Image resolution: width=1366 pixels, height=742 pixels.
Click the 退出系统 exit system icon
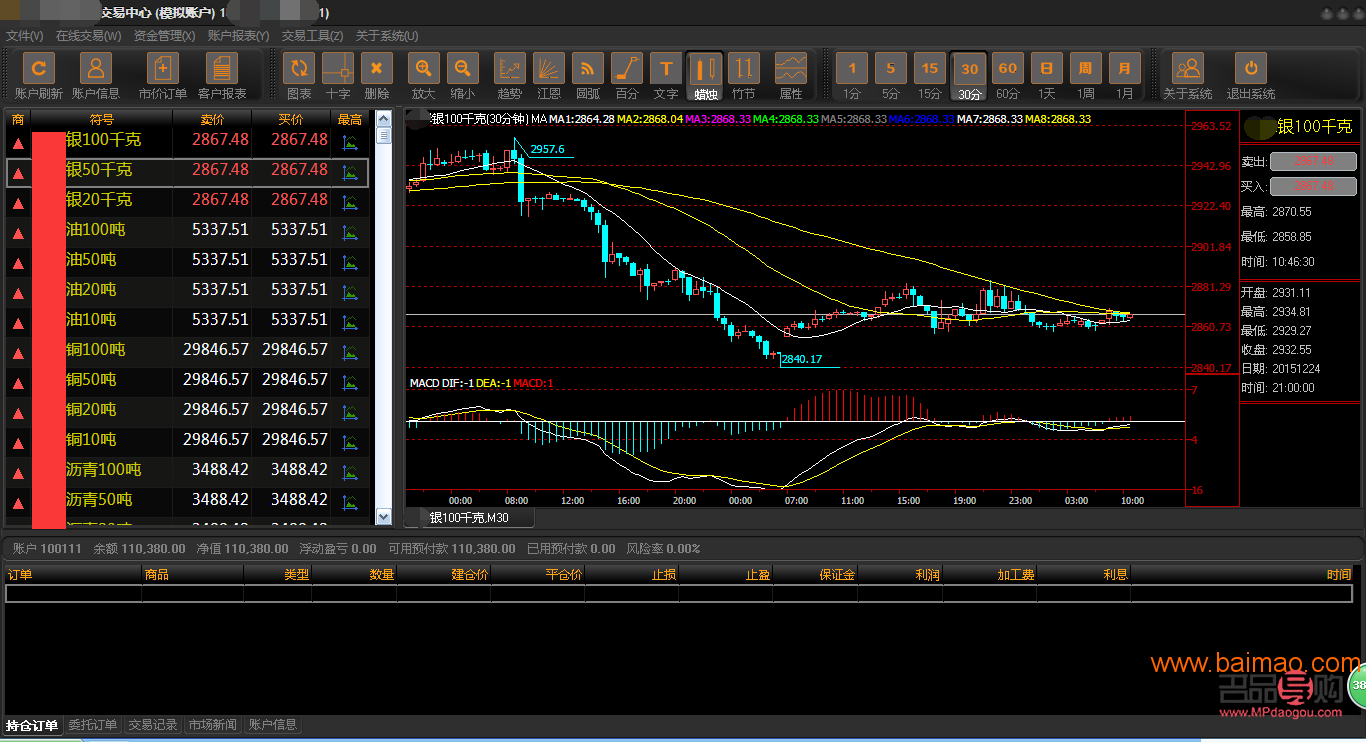[1250, 69]
